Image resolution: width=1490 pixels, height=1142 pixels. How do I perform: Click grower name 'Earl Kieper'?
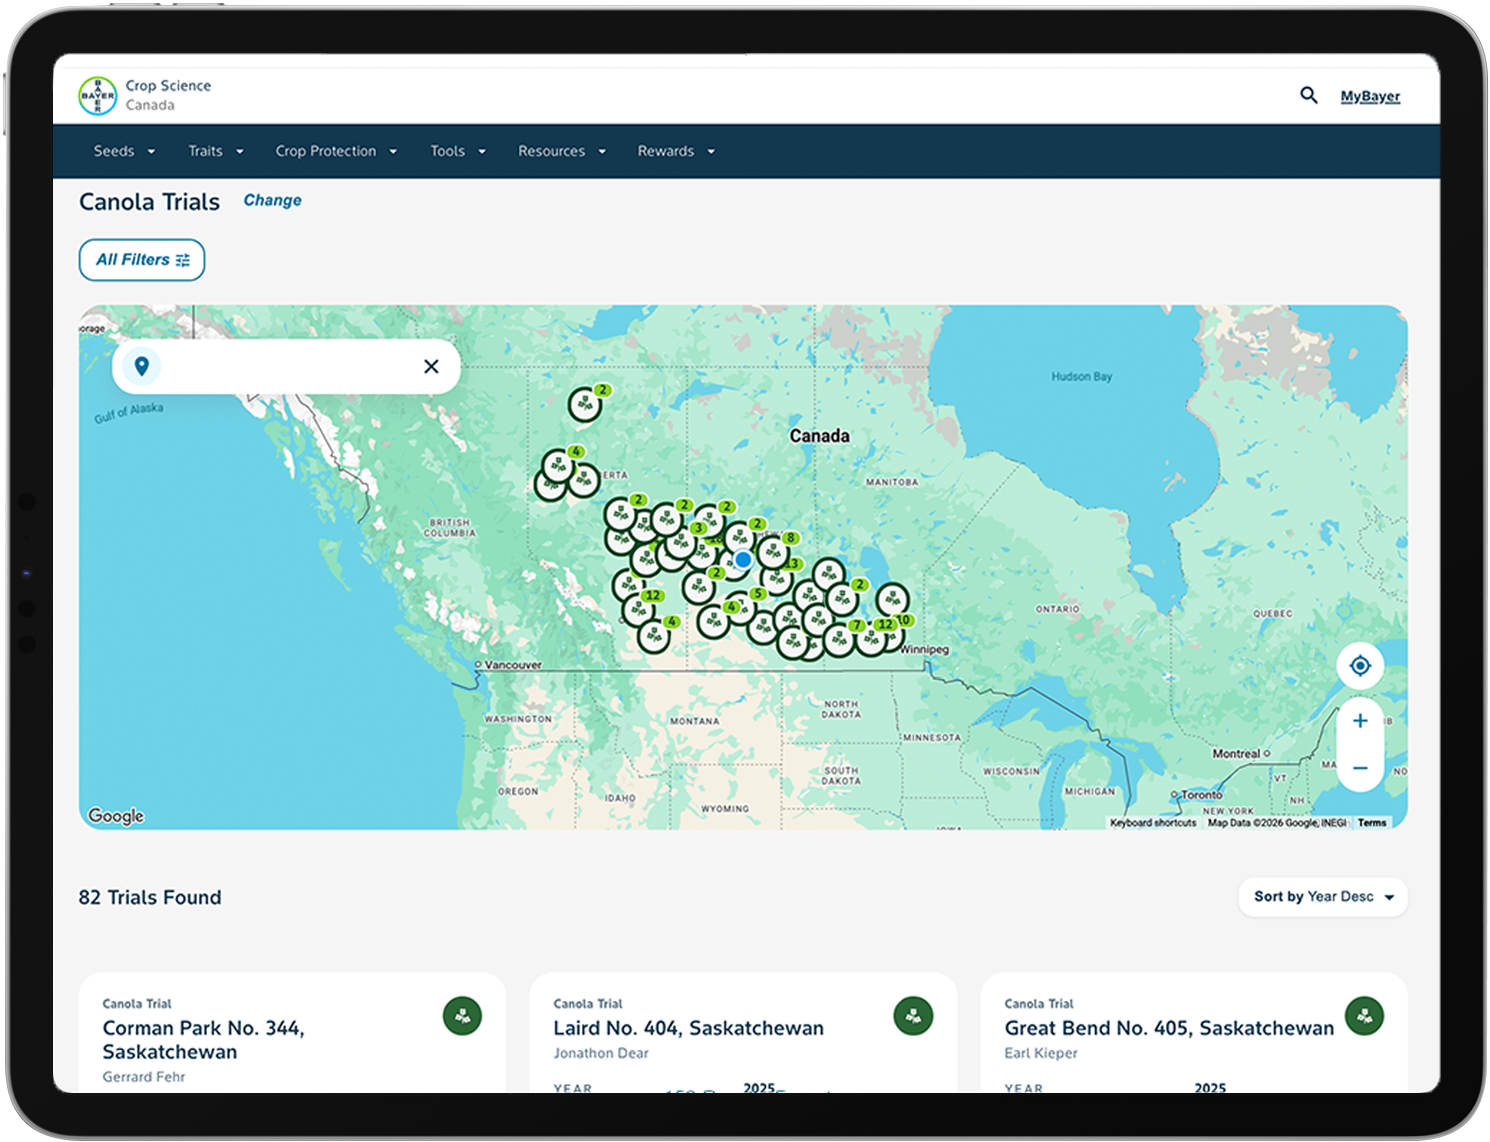[x=1041, y=1053]
